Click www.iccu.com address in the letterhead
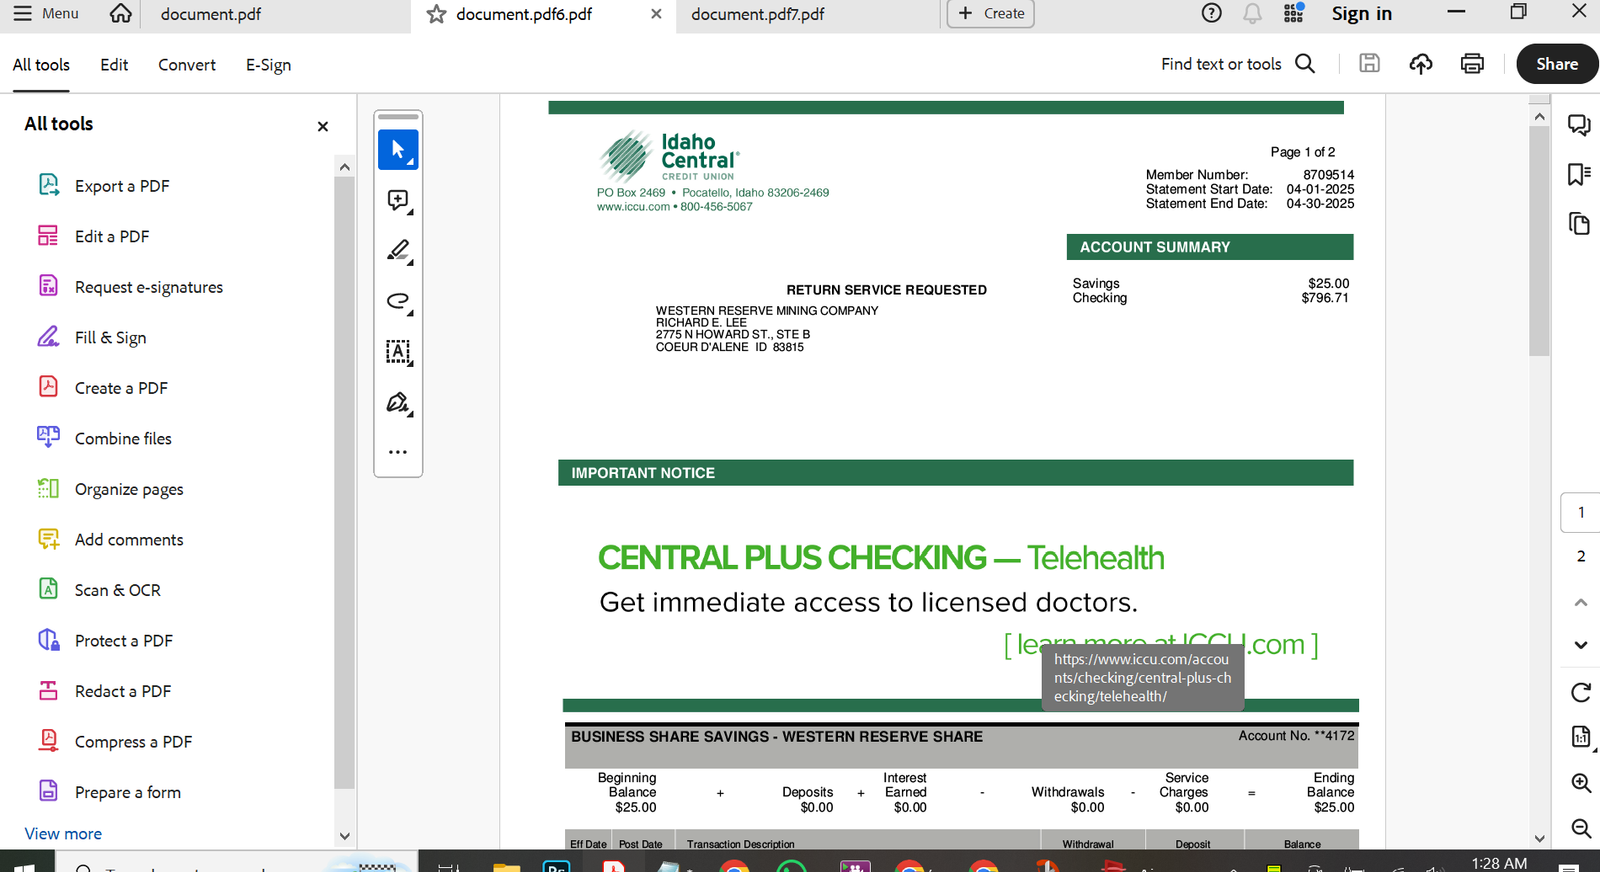1600x872 pixels. point(633,207)
